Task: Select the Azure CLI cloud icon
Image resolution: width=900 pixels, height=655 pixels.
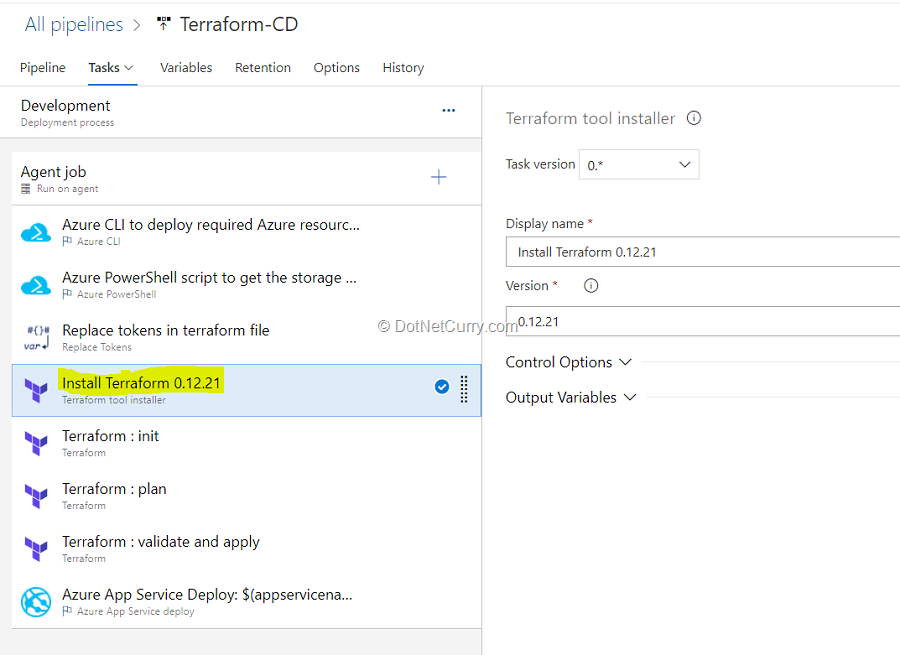Action: (36, 232)
